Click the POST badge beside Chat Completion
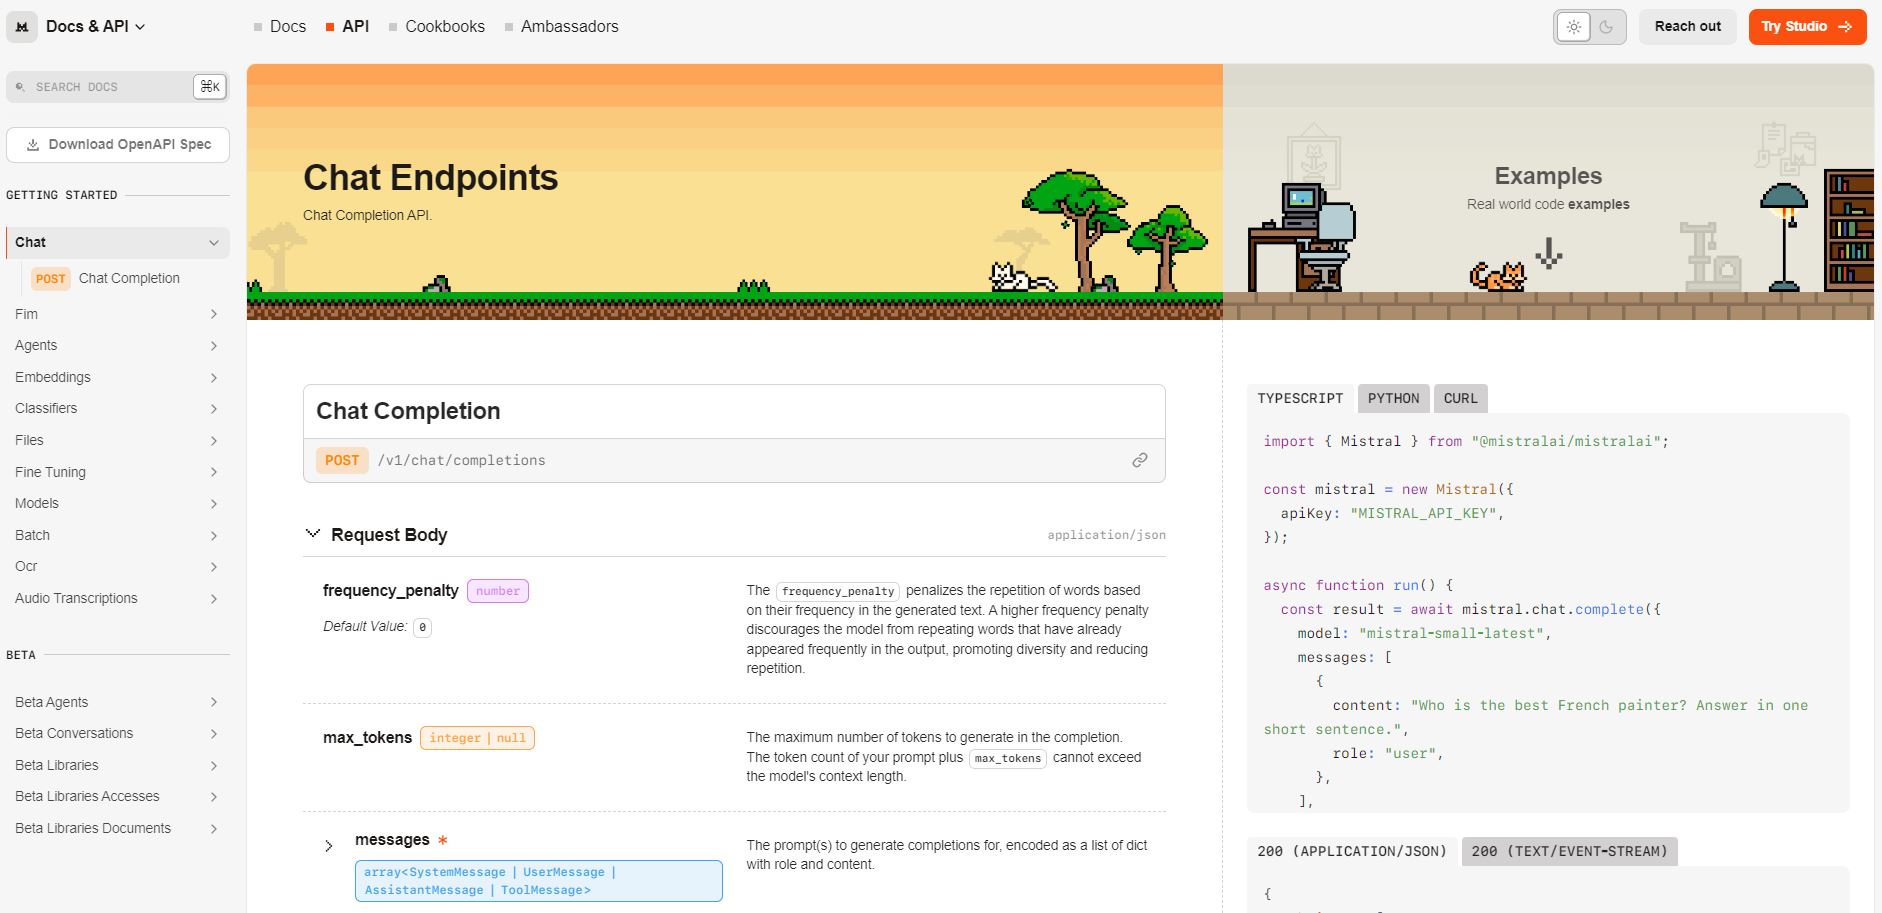 pyautogui.click(x=50, y=279)
